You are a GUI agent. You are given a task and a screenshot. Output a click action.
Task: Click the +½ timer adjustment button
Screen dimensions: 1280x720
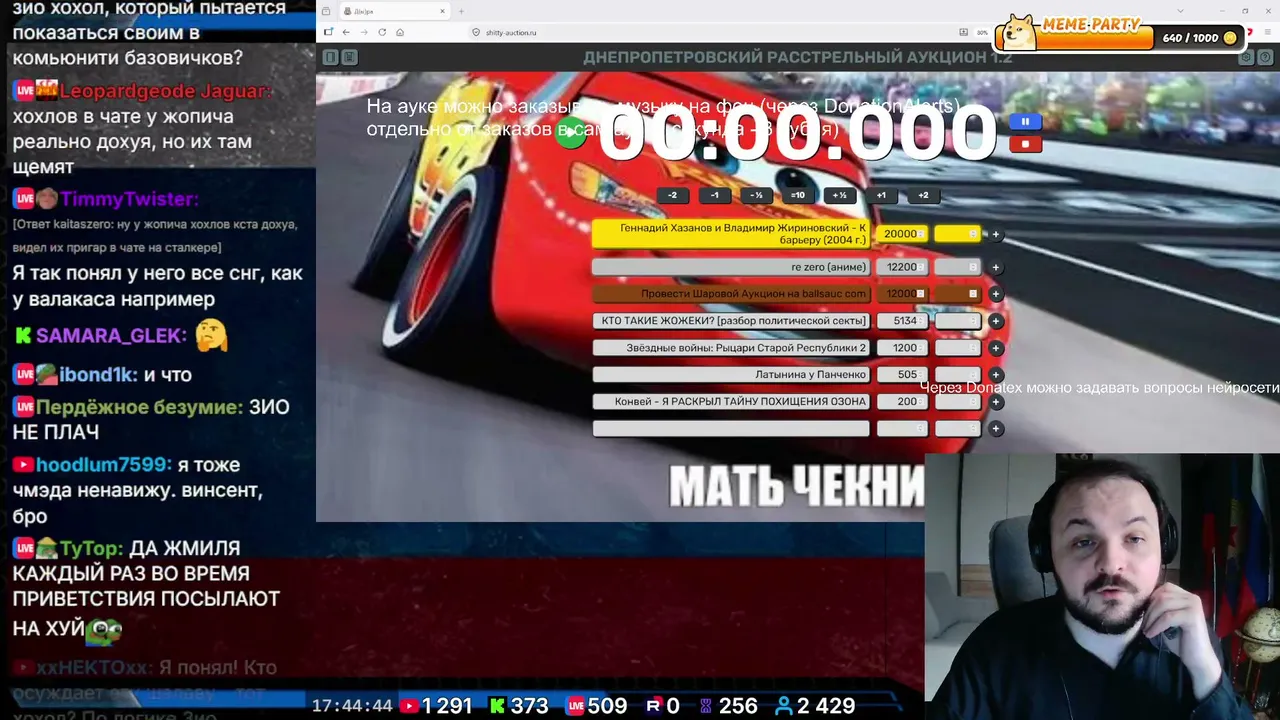click(839, 196)
